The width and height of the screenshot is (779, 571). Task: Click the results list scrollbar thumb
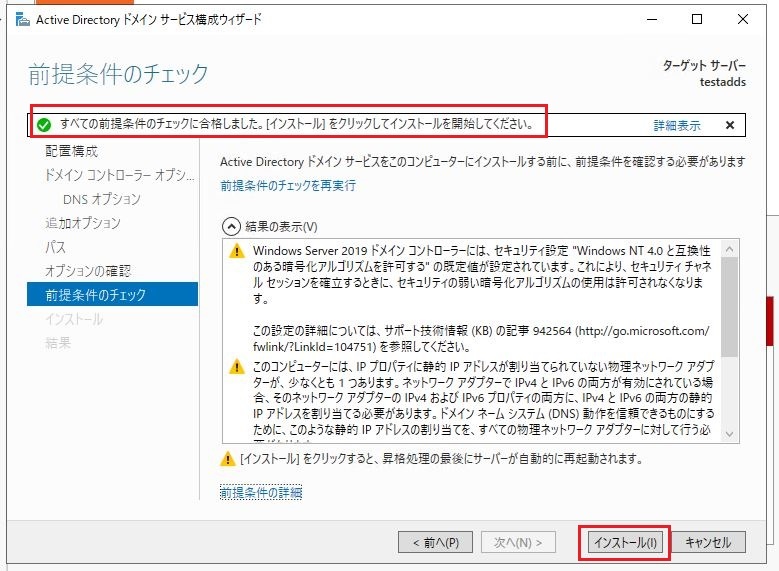coord(729,307)
